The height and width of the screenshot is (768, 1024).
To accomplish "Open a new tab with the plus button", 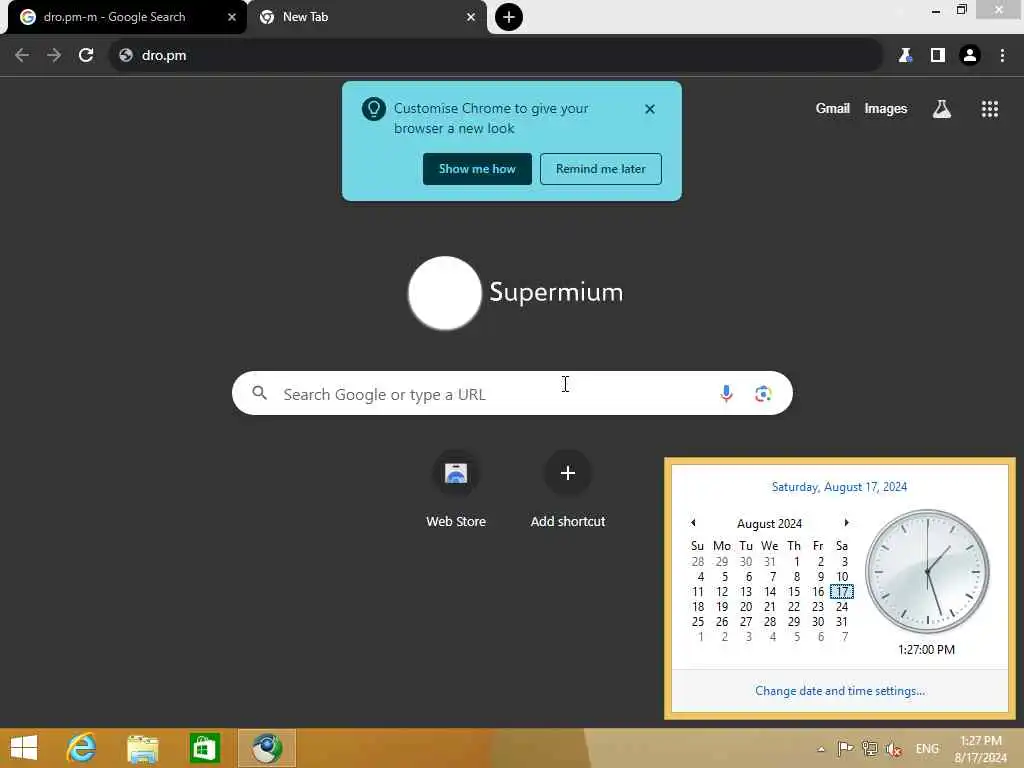I will tap(509, 17).
